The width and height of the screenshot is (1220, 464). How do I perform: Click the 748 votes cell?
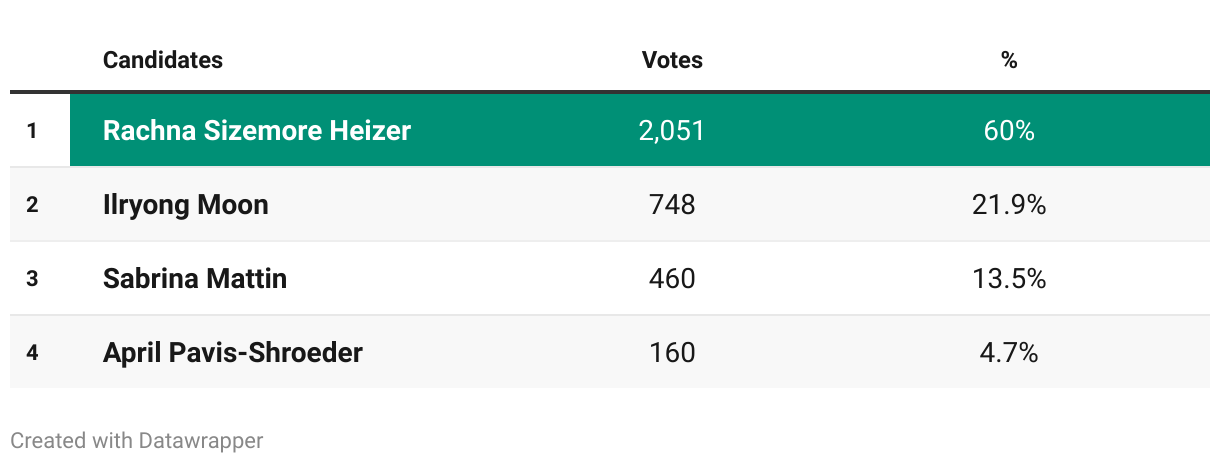click(x=672, y=205)
